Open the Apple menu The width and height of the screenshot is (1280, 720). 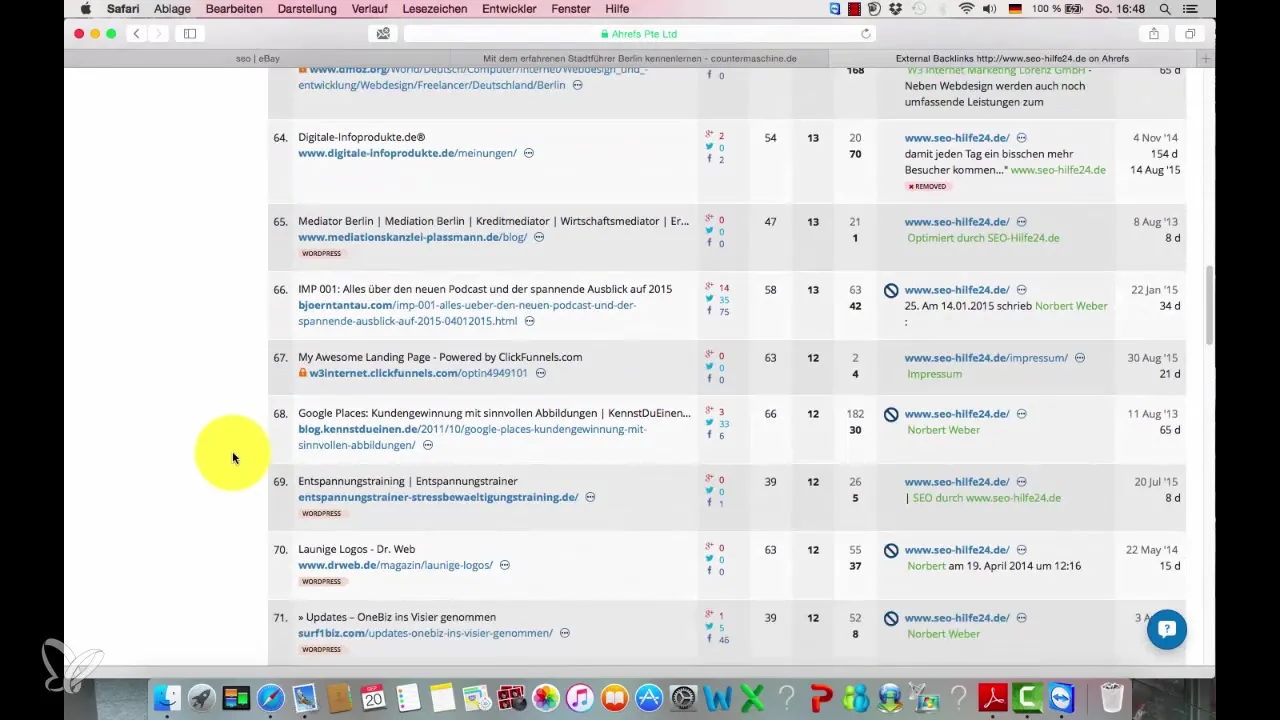point(85,9)
